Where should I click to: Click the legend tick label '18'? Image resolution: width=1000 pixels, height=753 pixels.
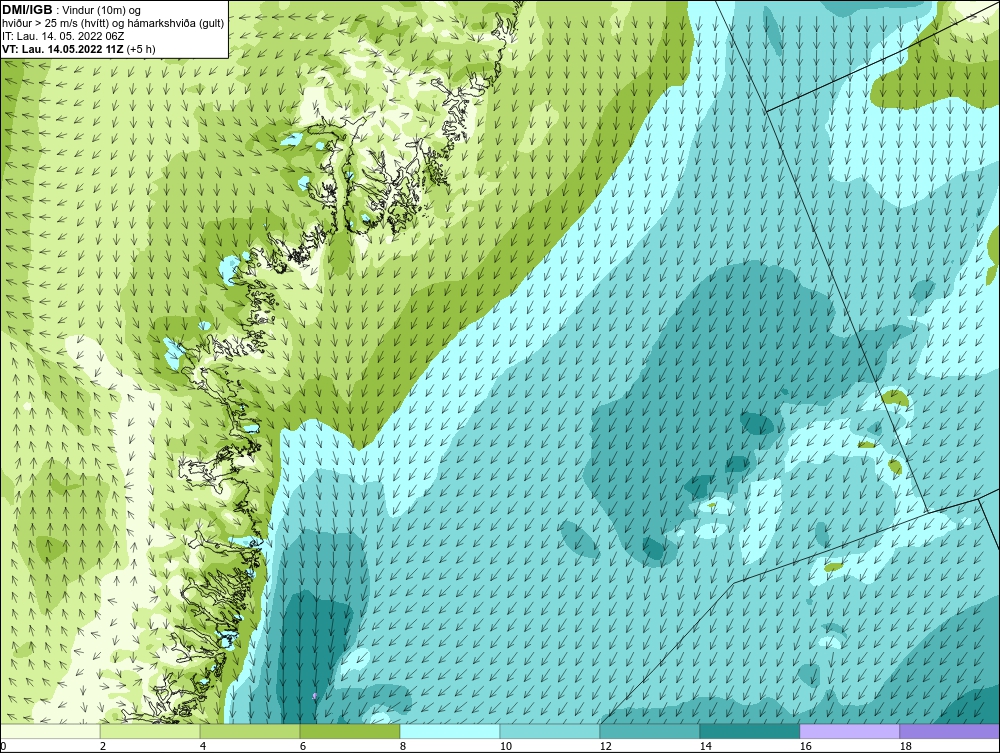pyautogui.click(x=906, y=746)
